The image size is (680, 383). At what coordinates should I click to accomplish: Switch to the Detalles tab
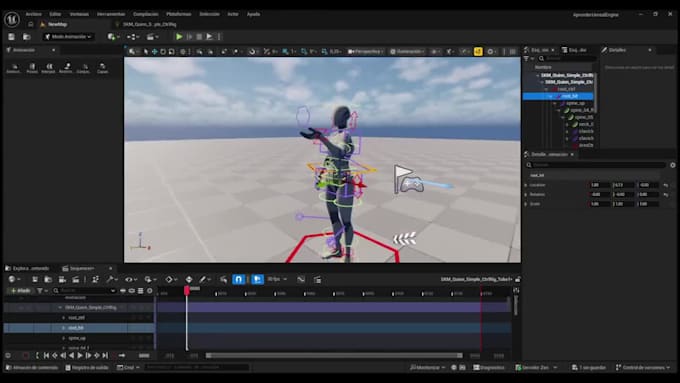[617, 50]
